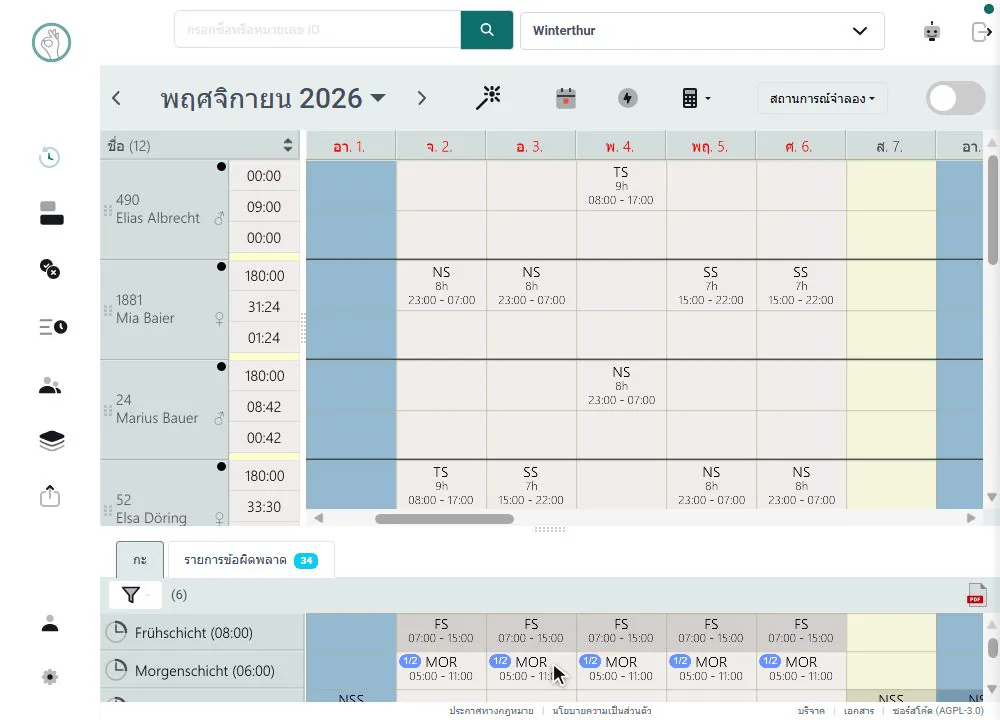Export shifts as PDF
This screenshot has height=720, width=1000.
tap(976, 595)
